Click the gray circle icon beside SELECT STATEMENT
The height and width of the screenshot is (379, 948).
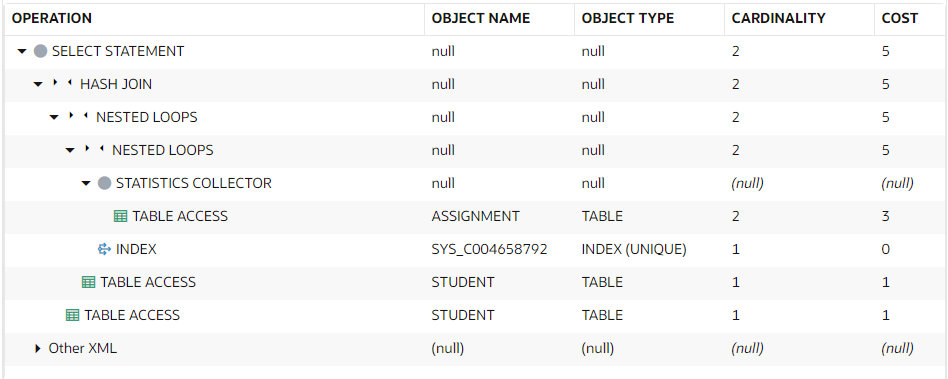(x=41, y=51)
